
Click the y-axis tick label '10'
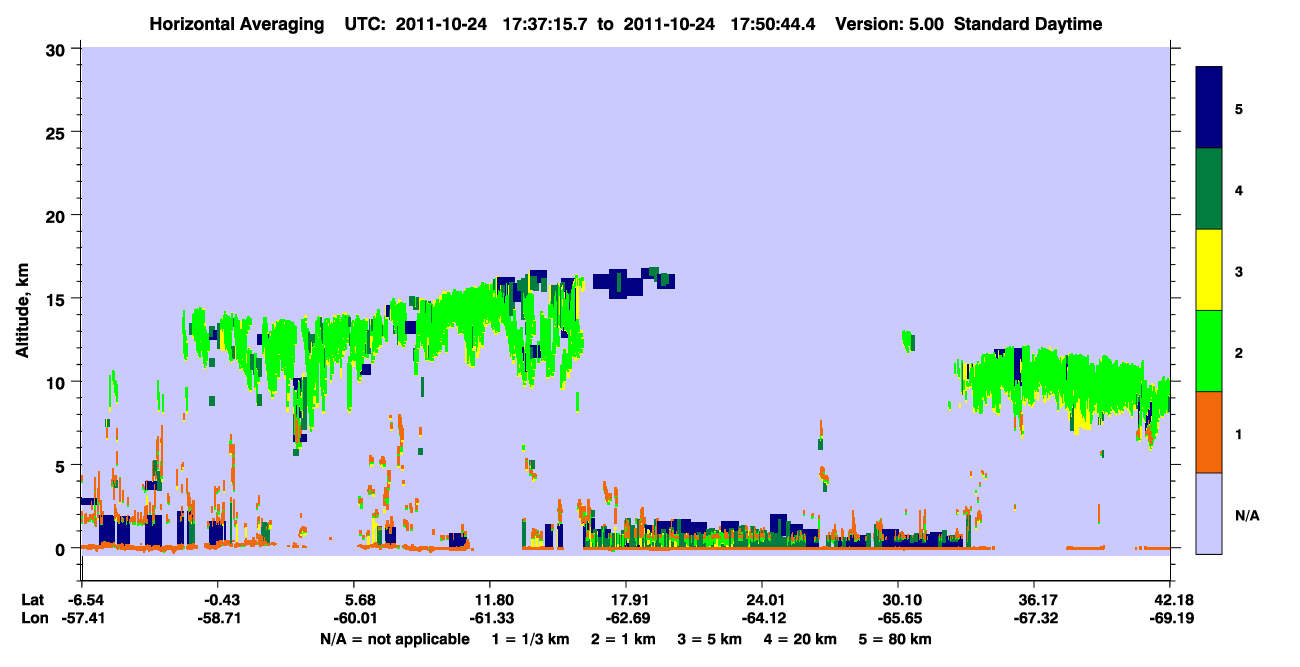coord(58,382)
